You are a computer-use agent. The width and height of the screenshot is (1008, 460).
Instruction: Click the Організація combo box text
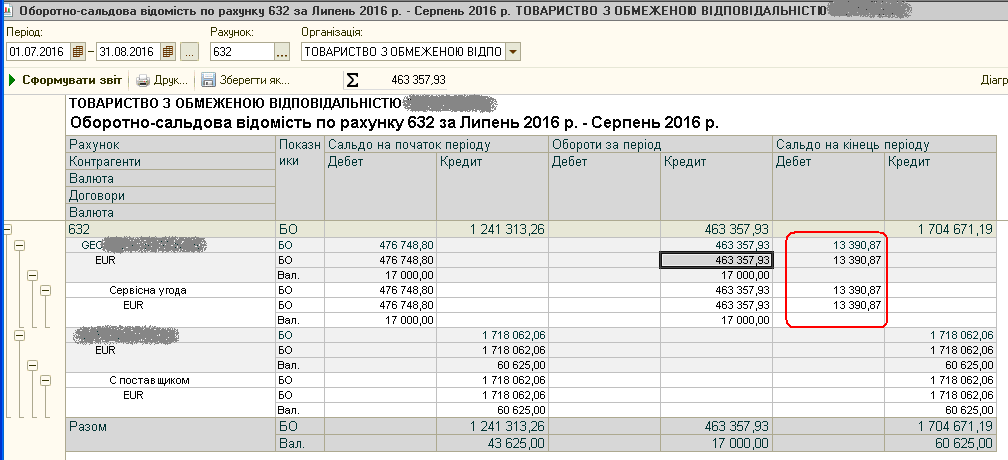point(403,52)
